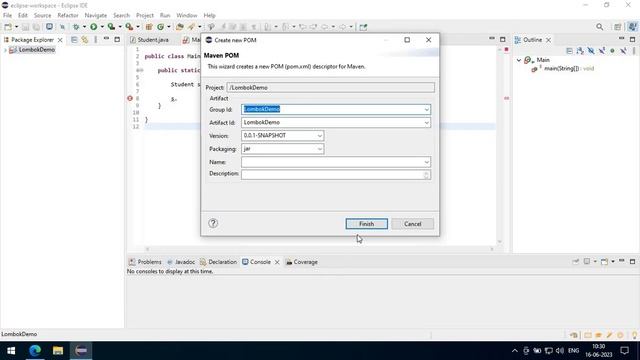
Task: Open the Refactor menu
Action: click(68, 15)
